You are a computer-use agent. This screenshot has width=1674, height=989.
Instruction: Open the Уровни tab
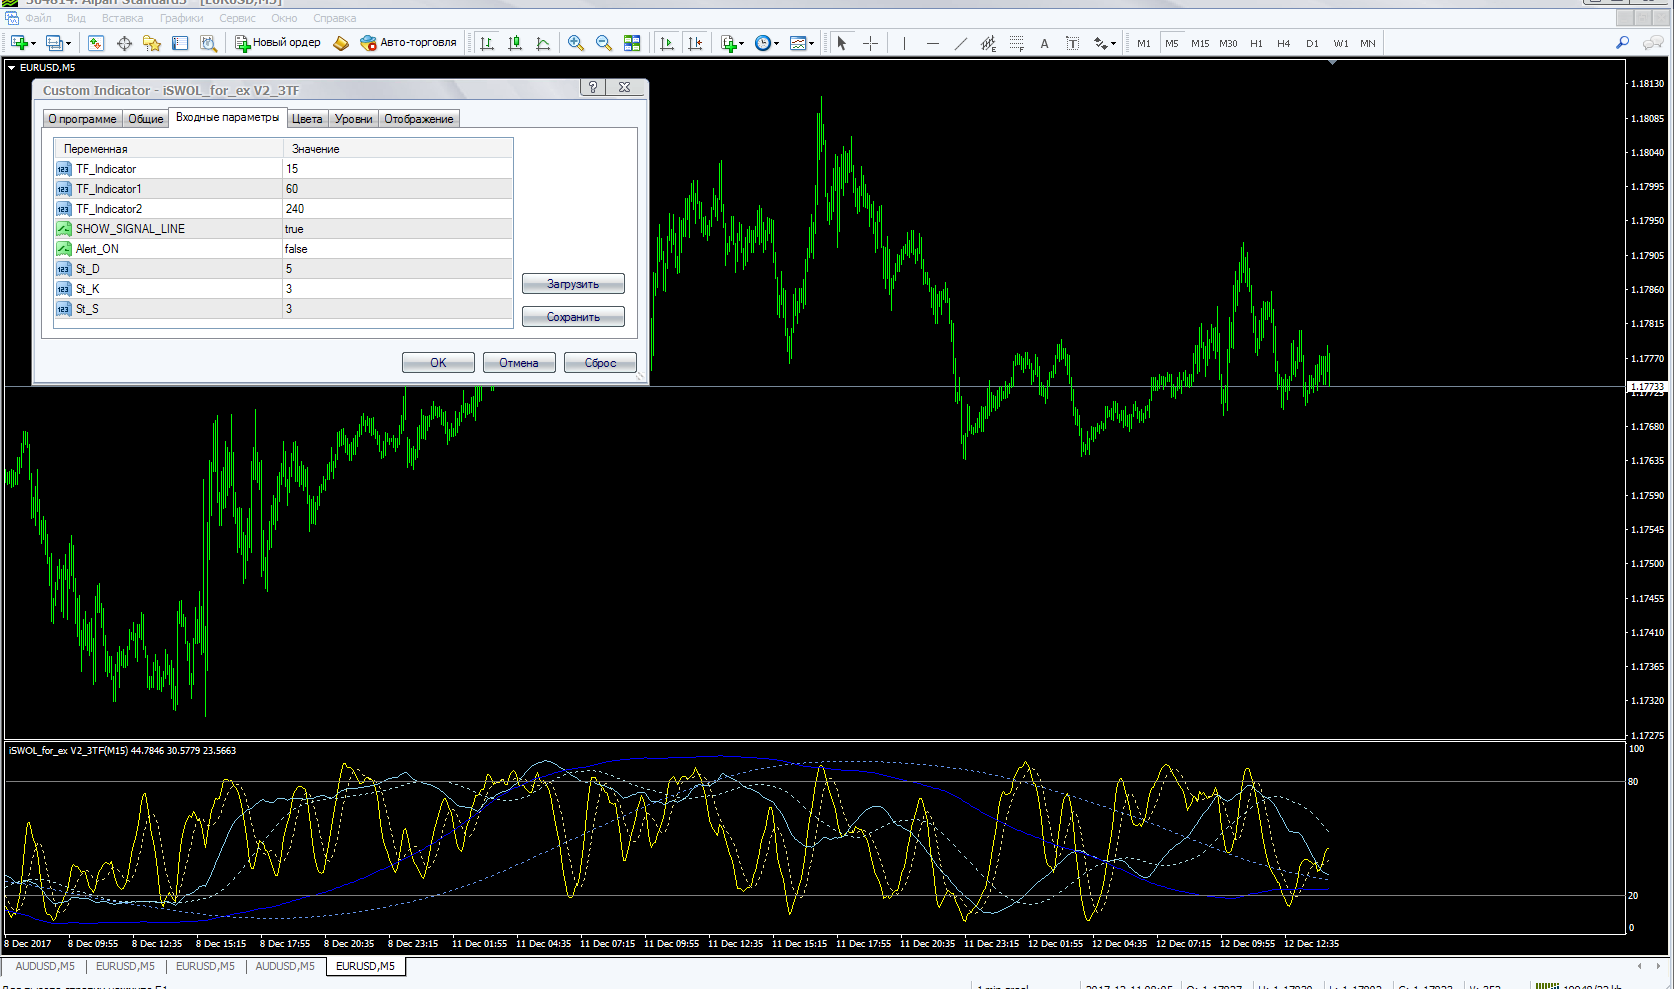pyautogui.click(x=353, y=119)
